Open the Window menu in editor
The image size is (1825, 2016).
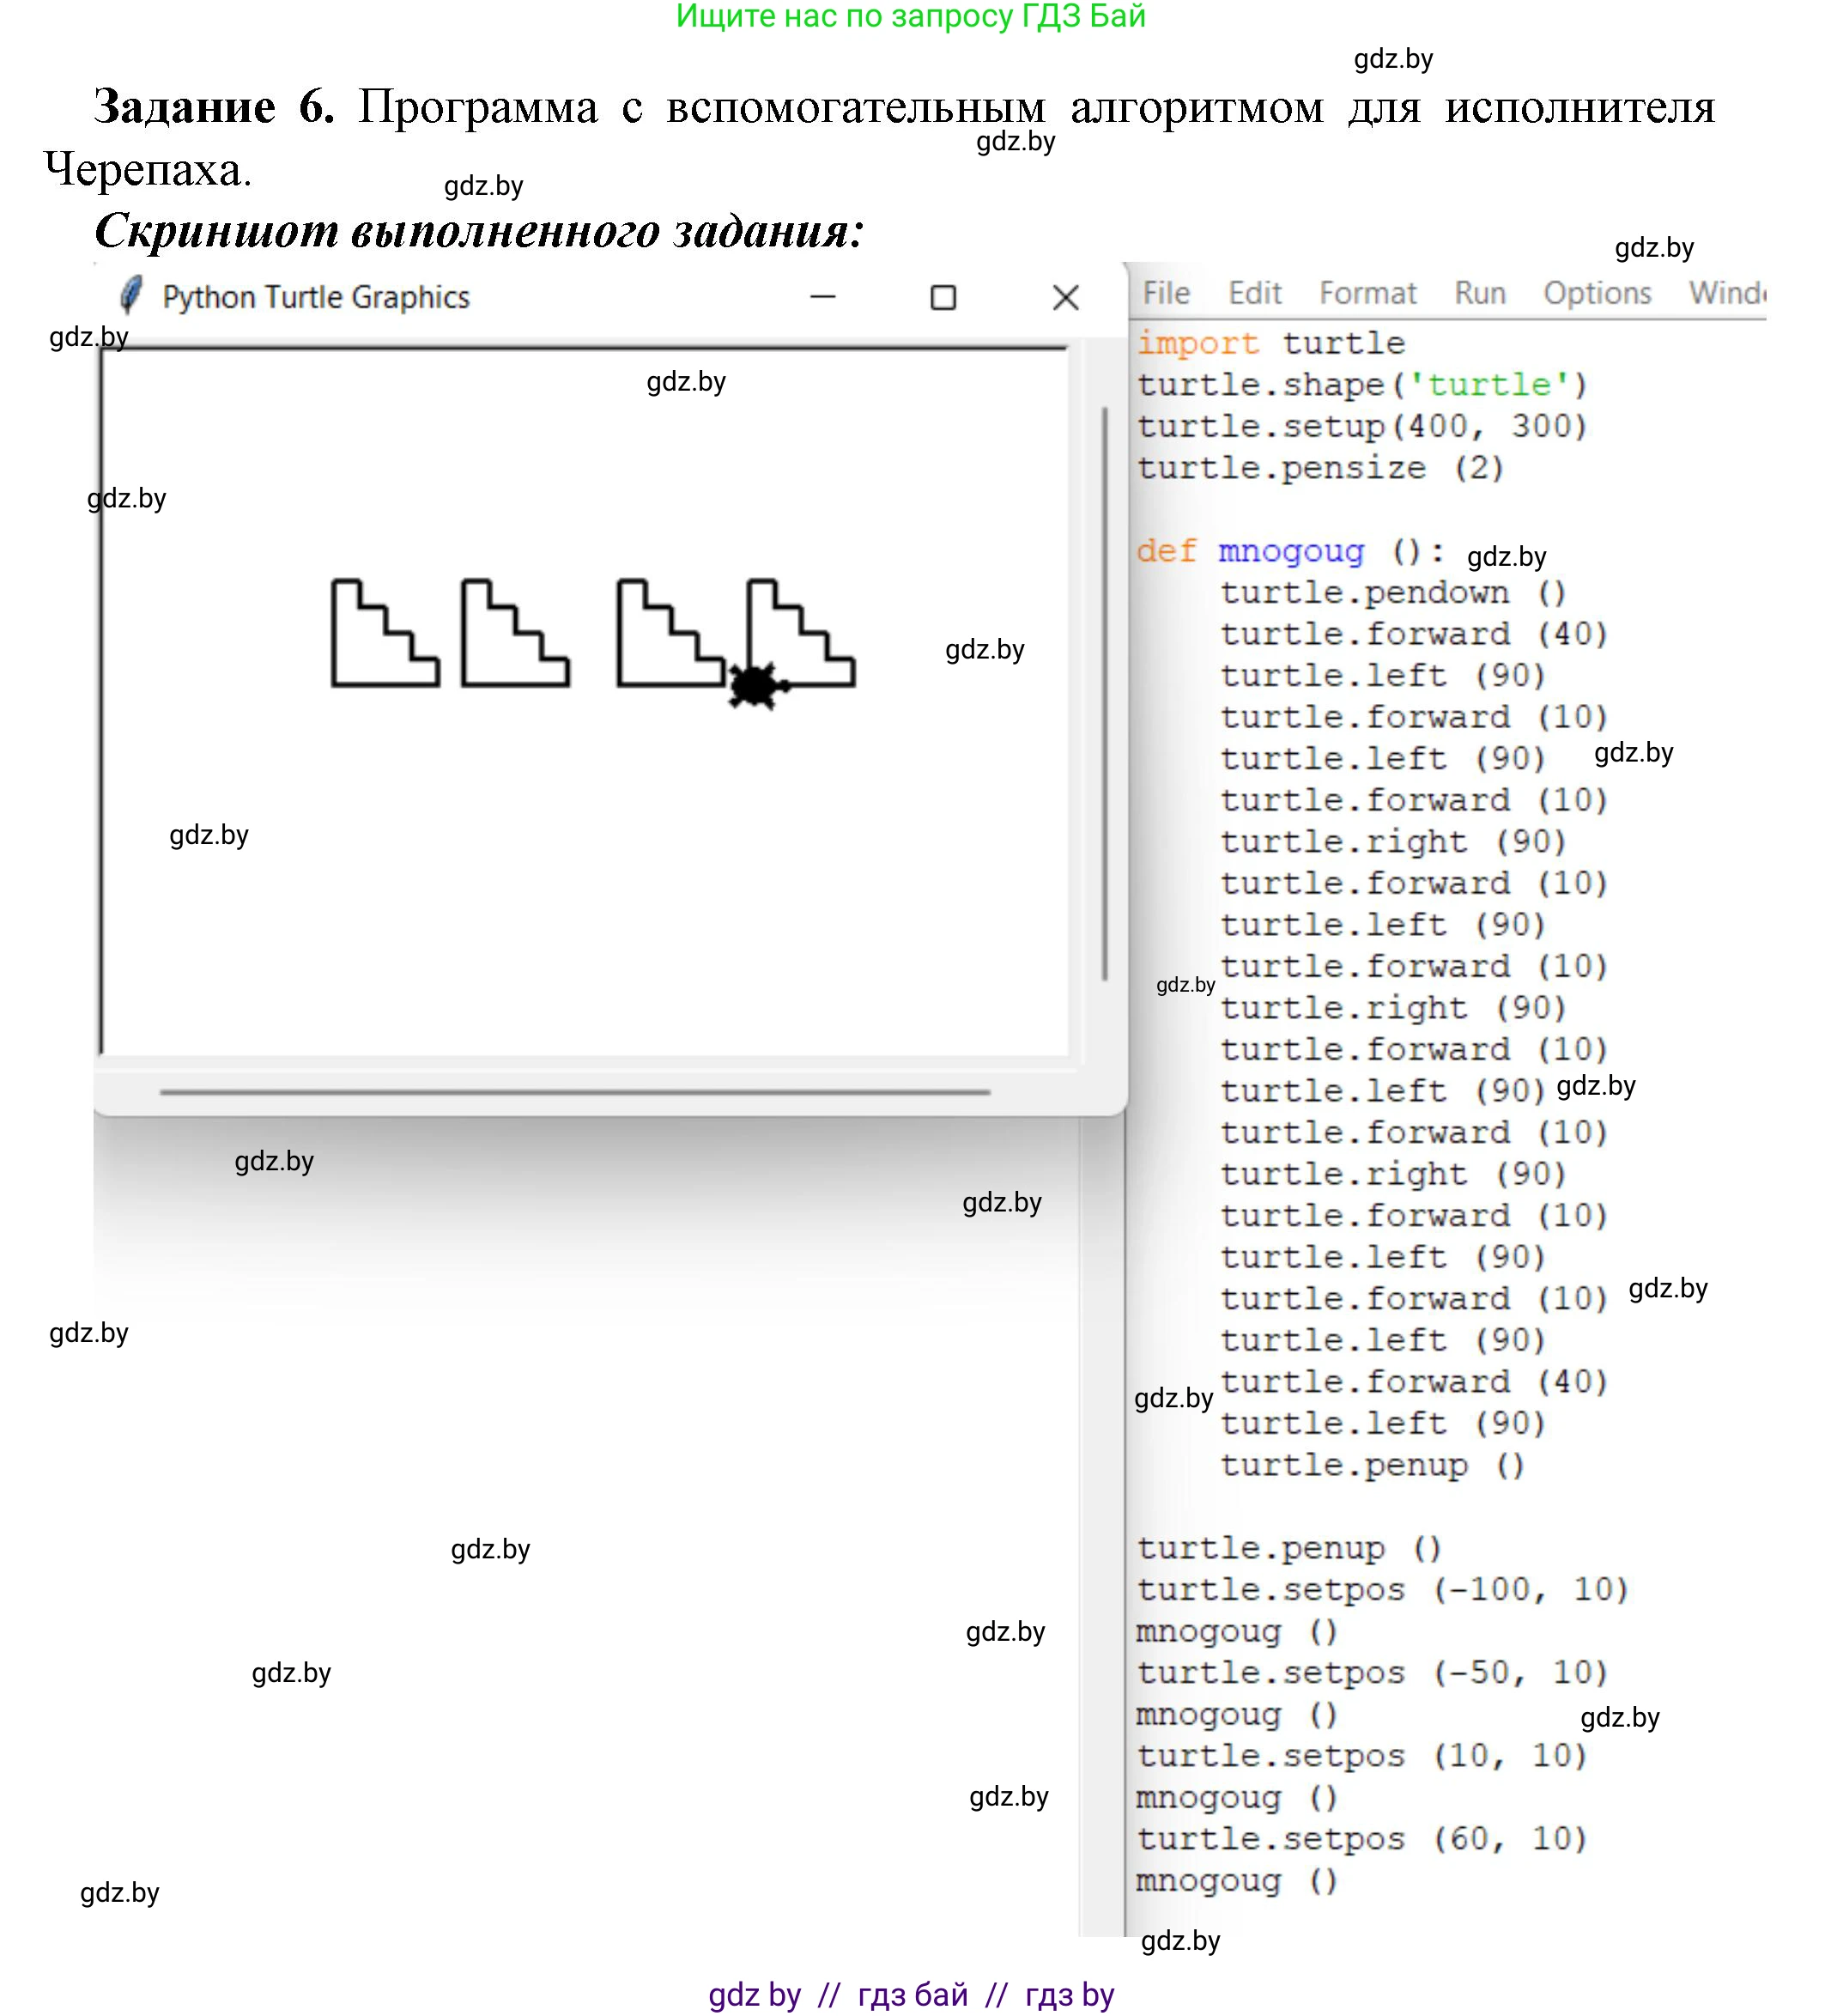[x=1726, y=293]
